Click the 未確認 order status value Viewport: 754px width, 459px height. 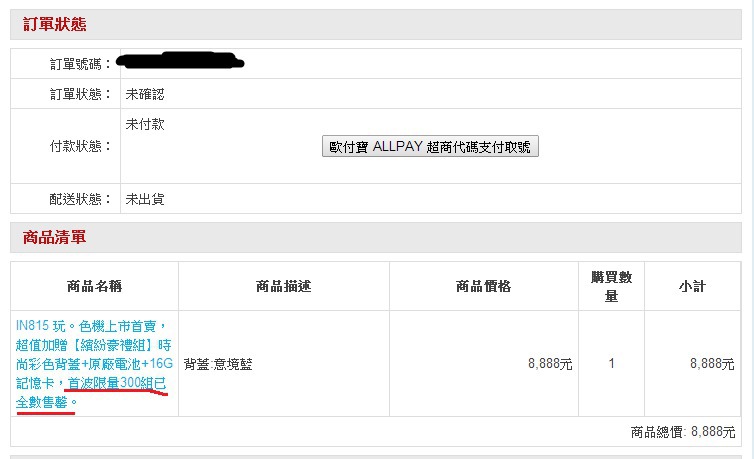click(144, 94)
